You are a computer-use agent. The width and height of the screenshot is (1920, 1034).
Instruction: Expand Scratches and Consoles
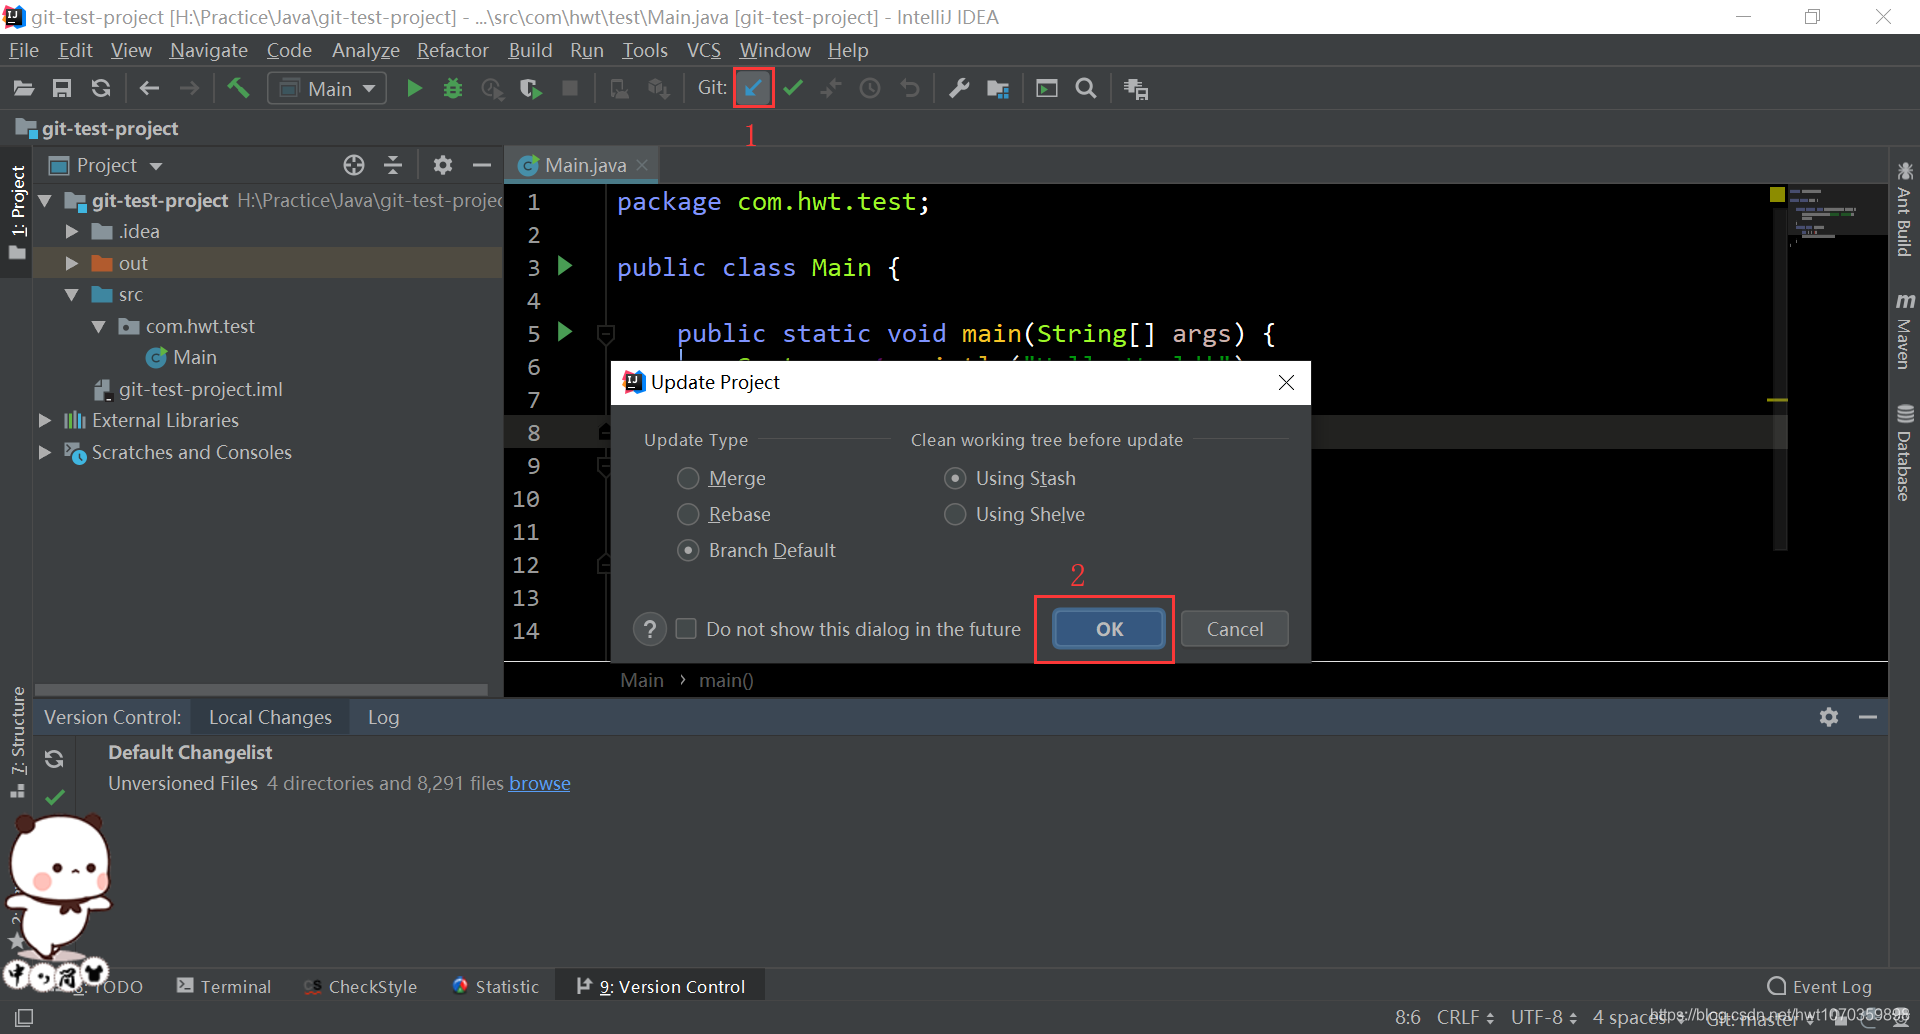click(x=45, y=452)
